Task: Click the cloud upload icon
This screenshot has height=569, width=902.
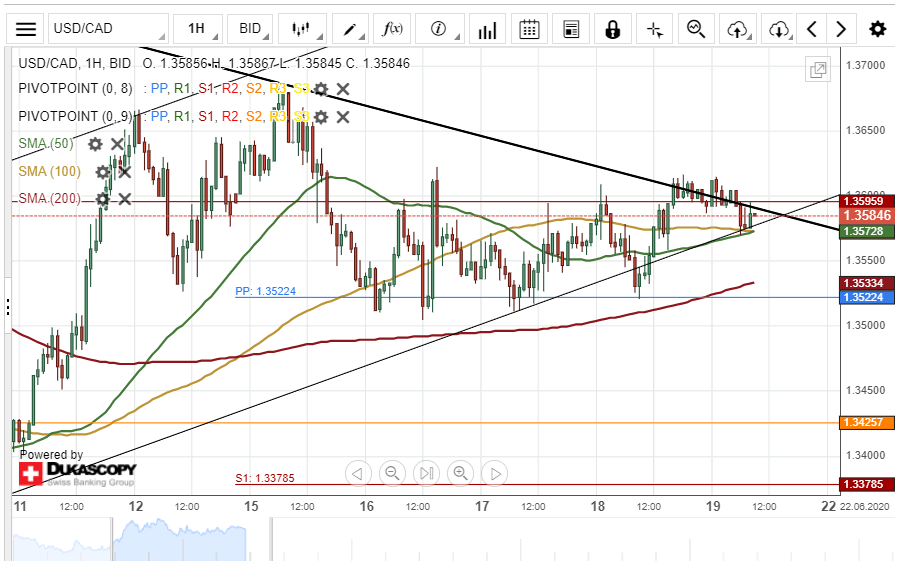Action: 738,29
